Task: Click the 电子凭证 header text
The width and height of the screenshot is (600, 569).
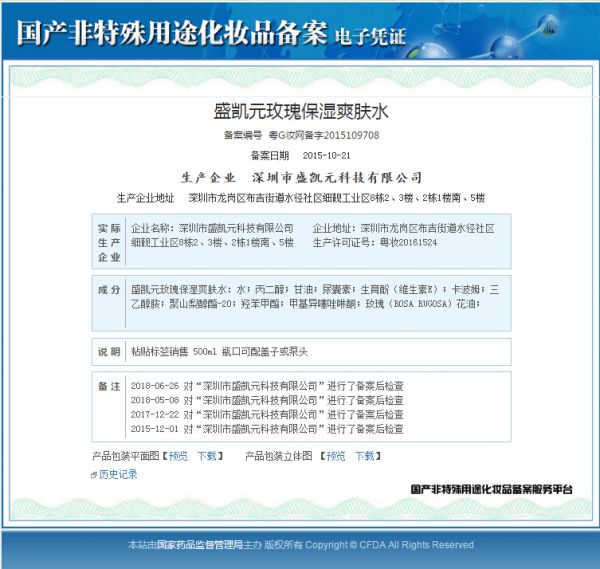Action: 370,37
